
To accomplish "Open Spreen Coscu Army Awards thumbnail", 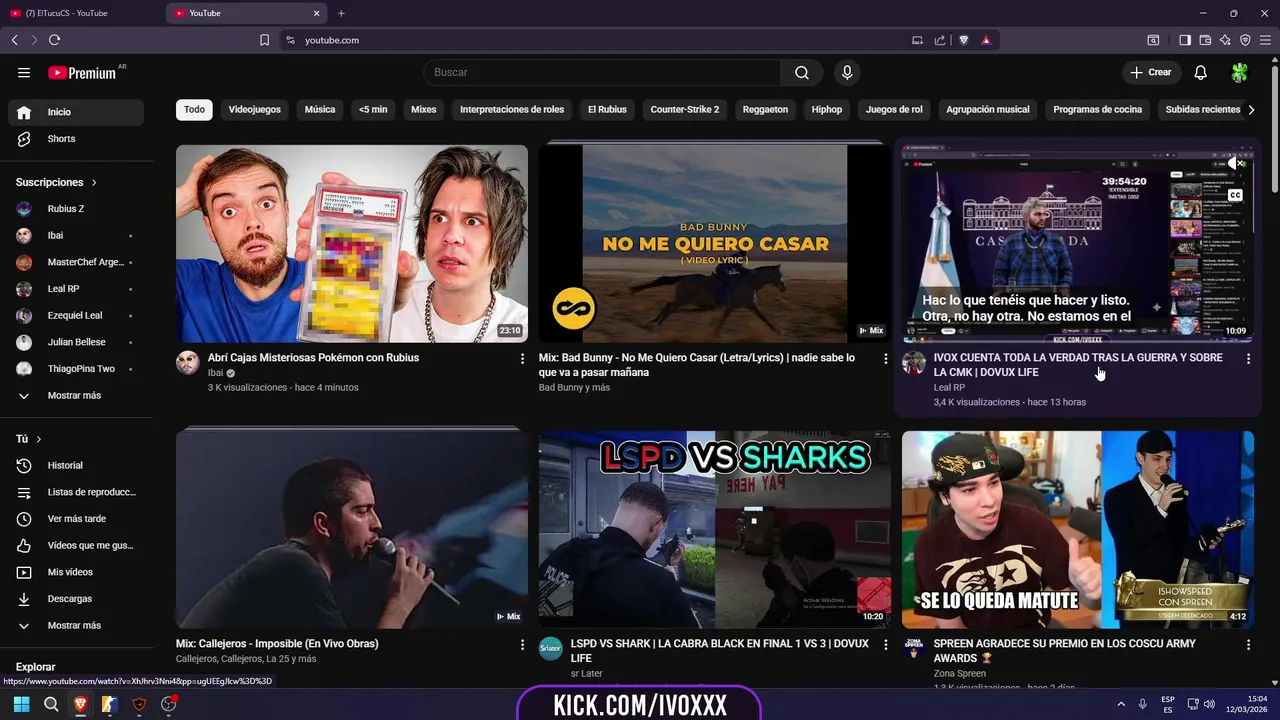I will point(1077,529).
